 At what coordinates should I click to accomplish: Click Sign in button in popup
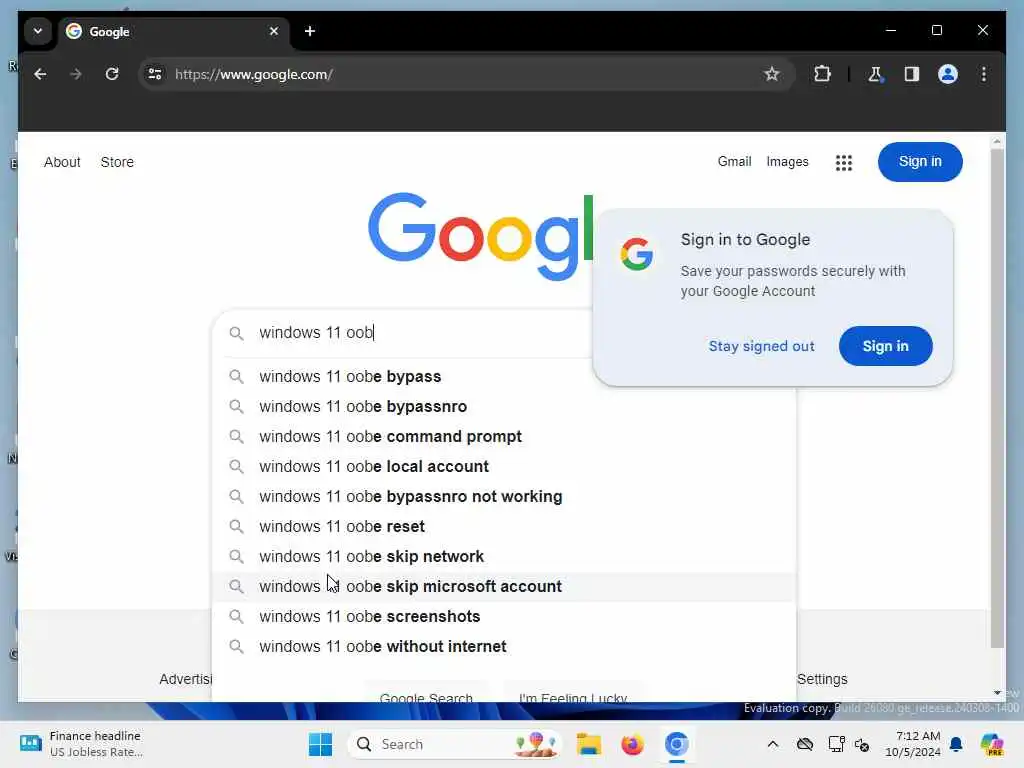coord(885,346)
